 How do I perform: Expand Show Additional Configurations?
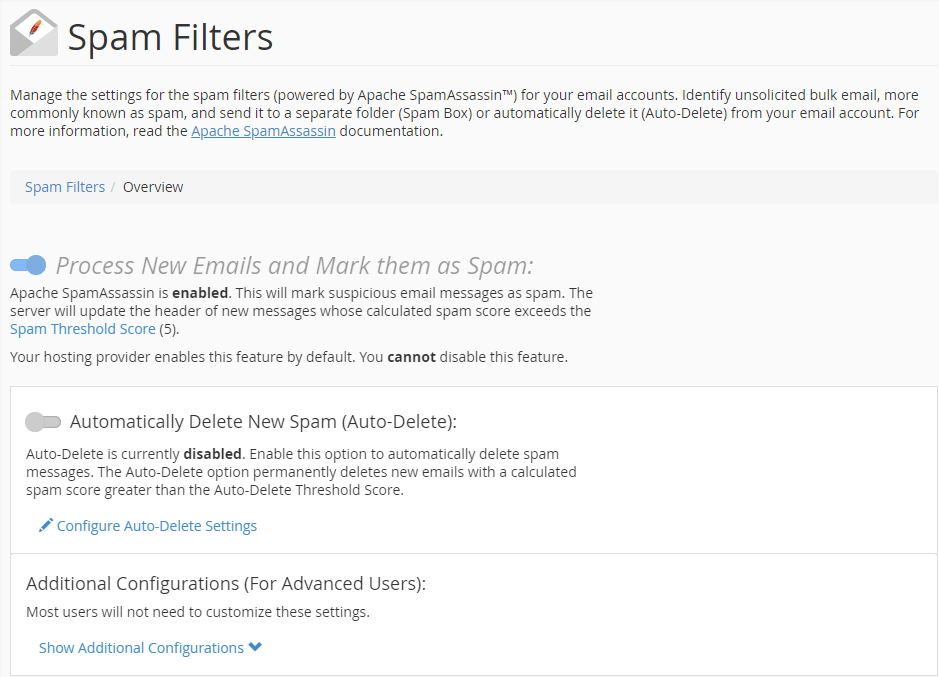tap(141, 648)
